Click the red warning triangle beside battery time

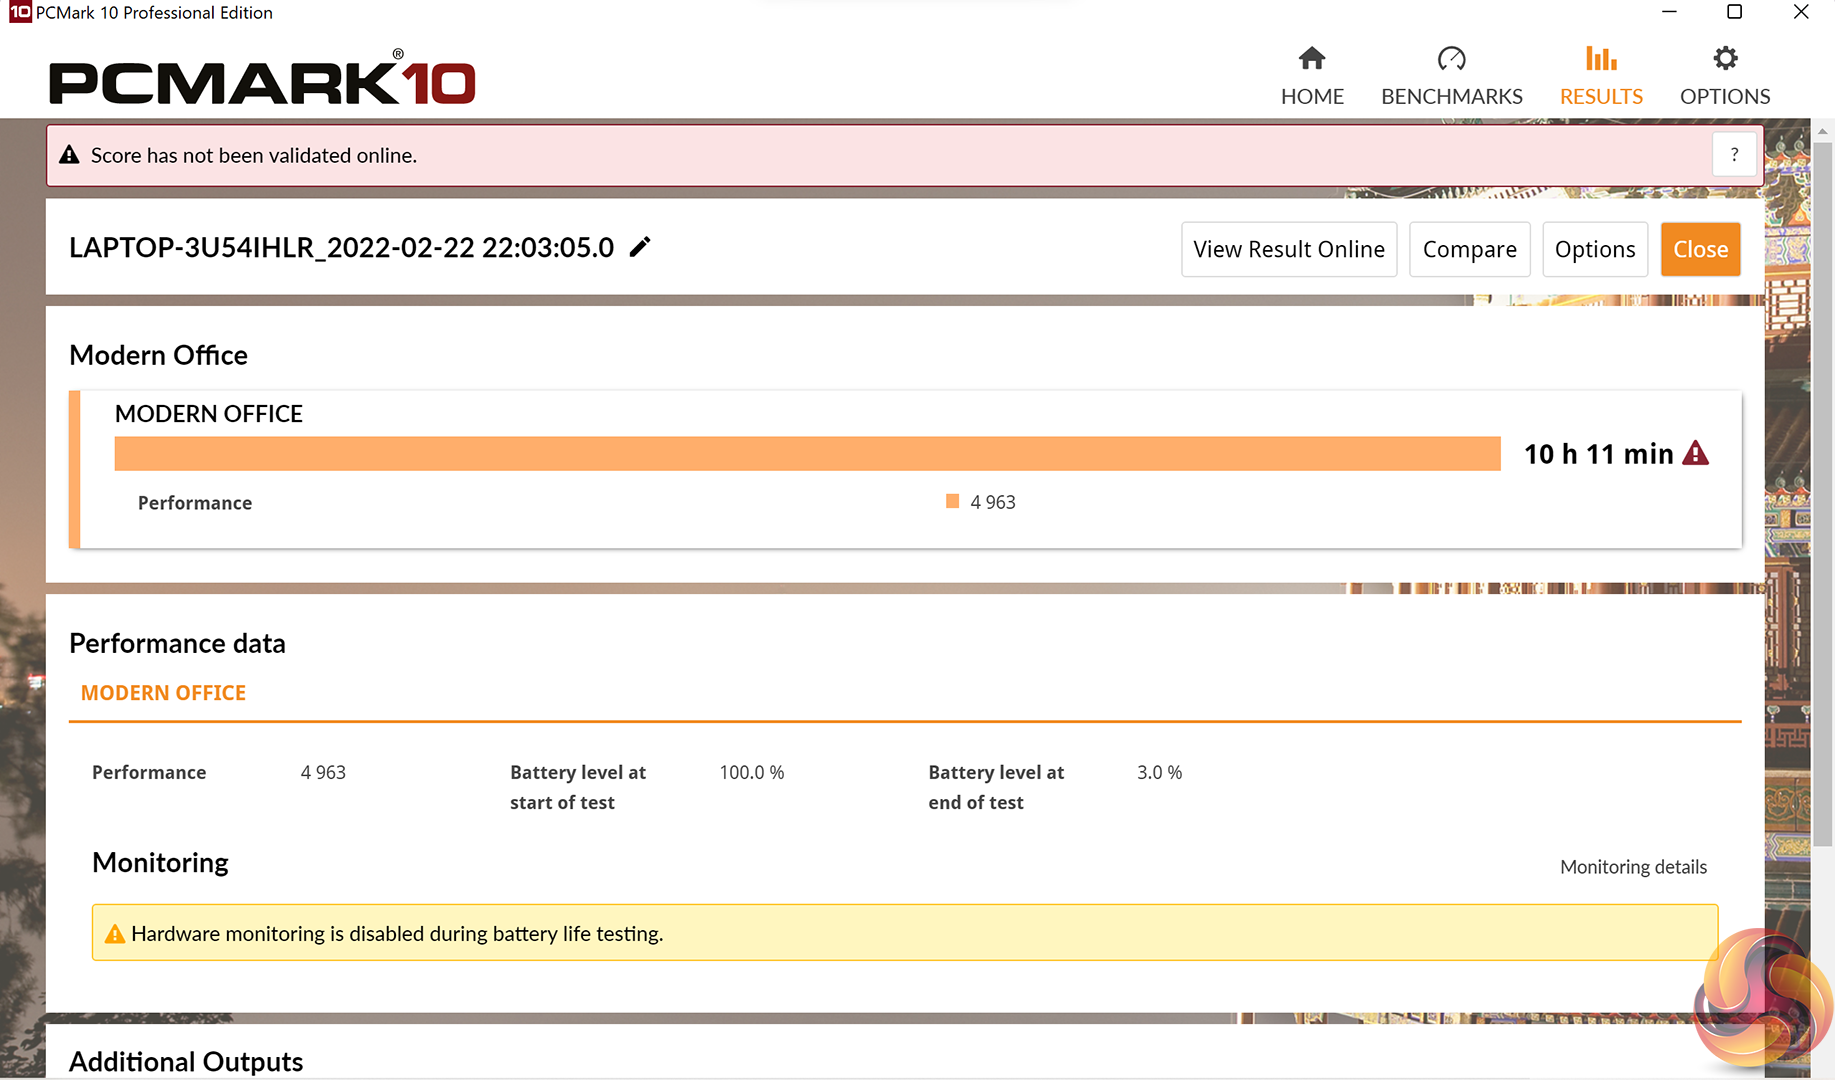point(1696,453)
